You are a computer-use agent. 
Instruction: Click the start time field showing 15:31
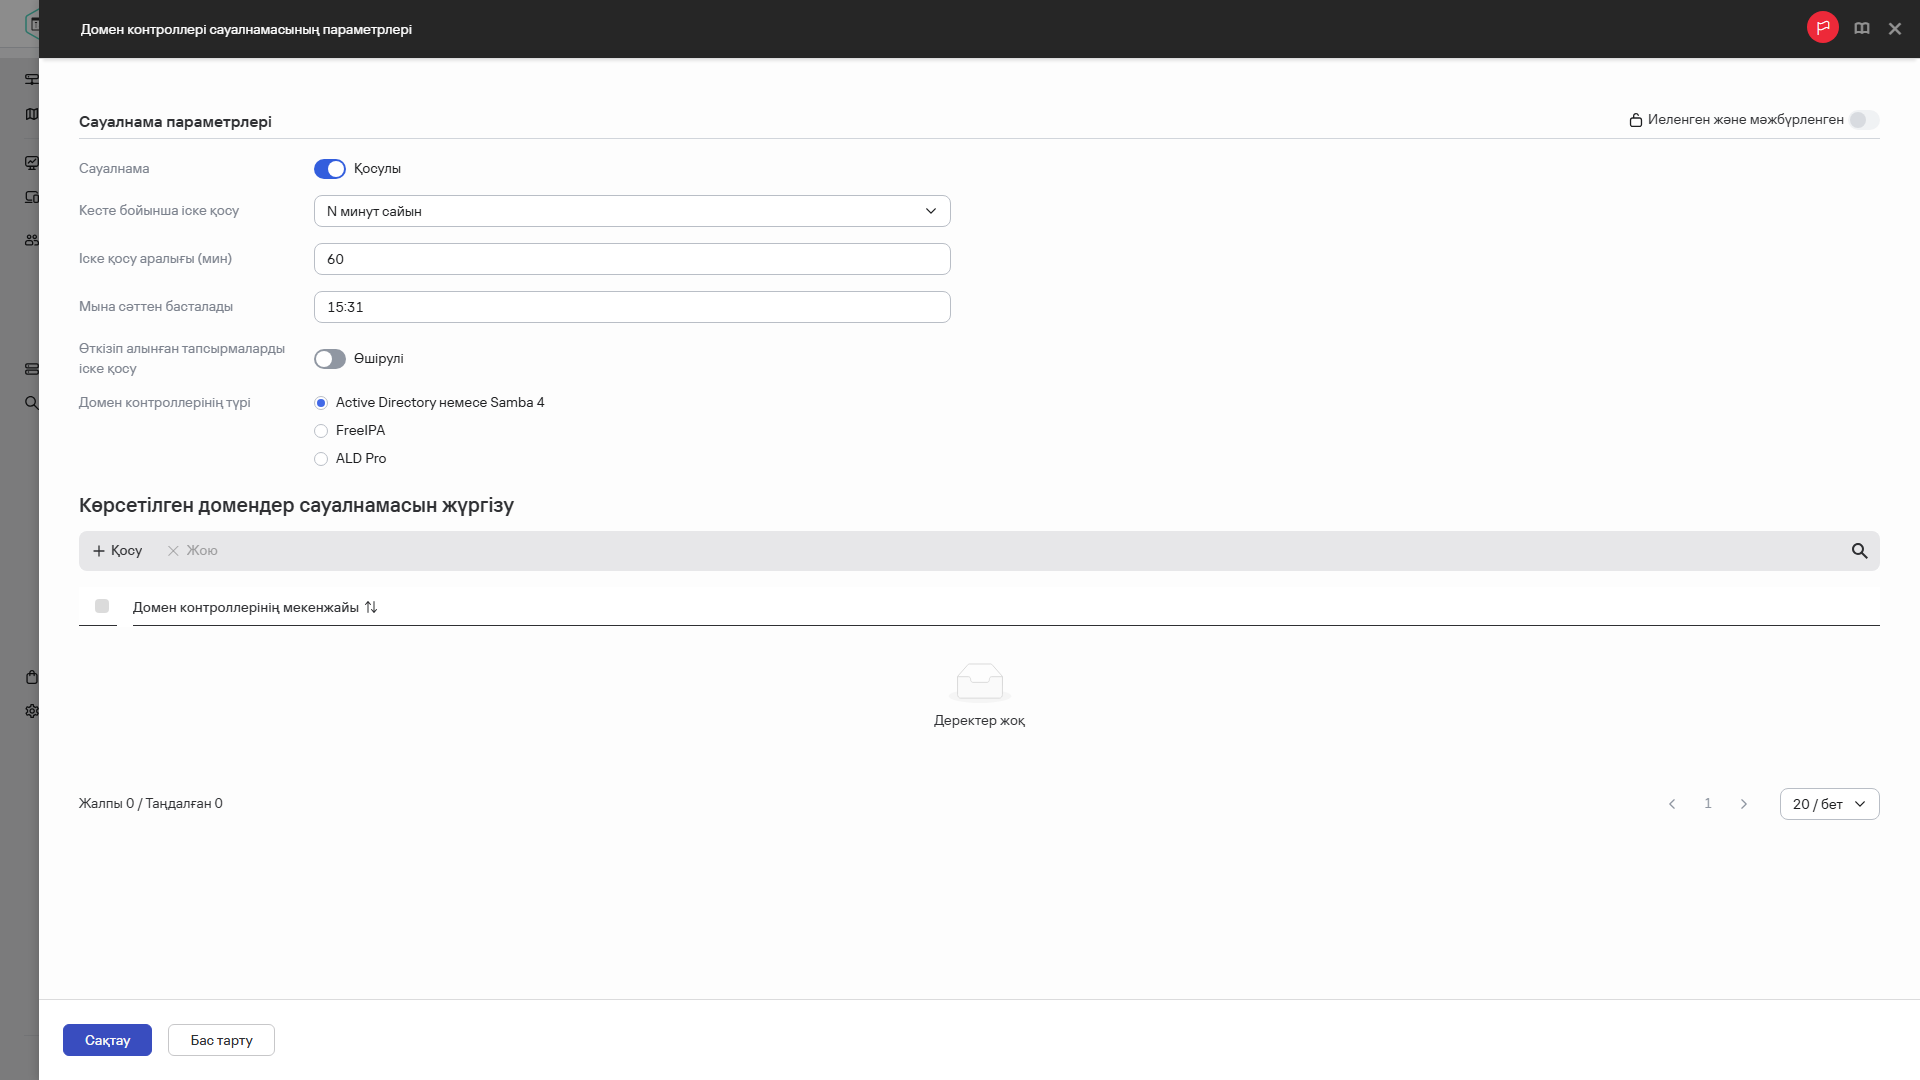631,307
